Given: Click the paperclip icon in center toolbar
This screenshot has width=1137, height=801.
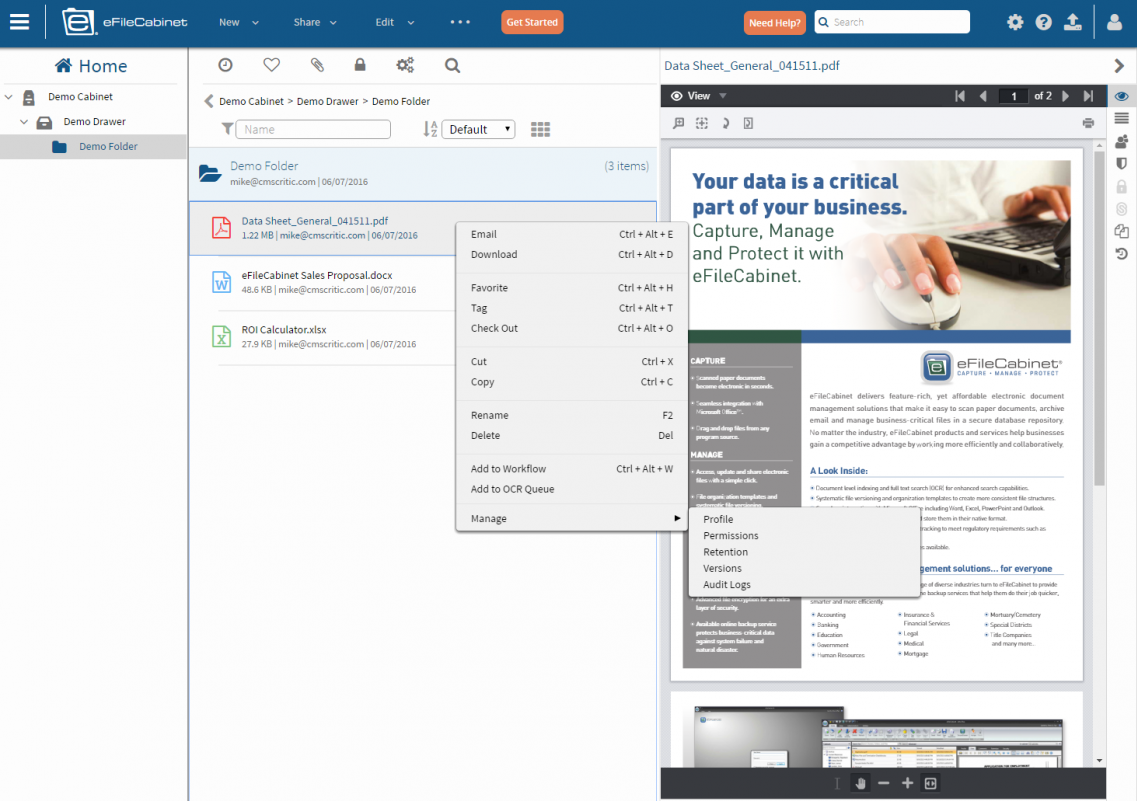Looking at the screenshot, I should 317,65.
